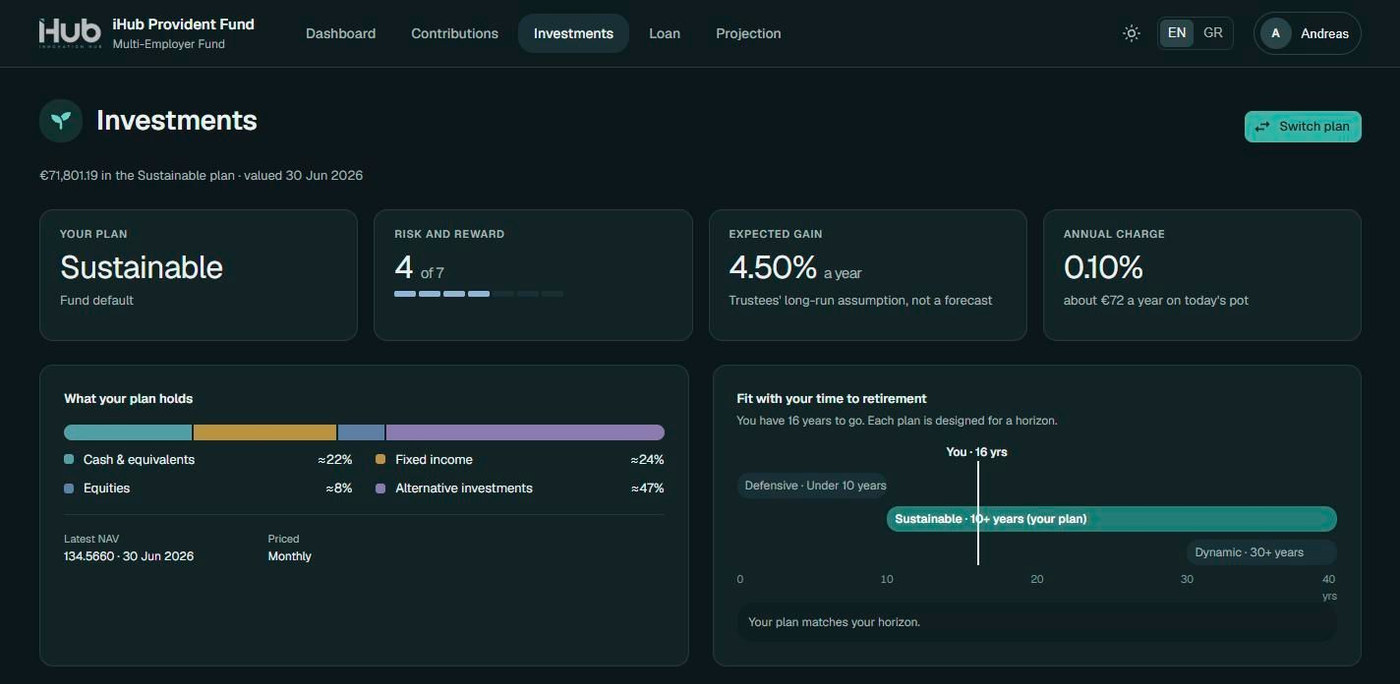Click the swap arrows icon in Switch plan
Screen dimensions: 1400x684
tap(1262, 126)
